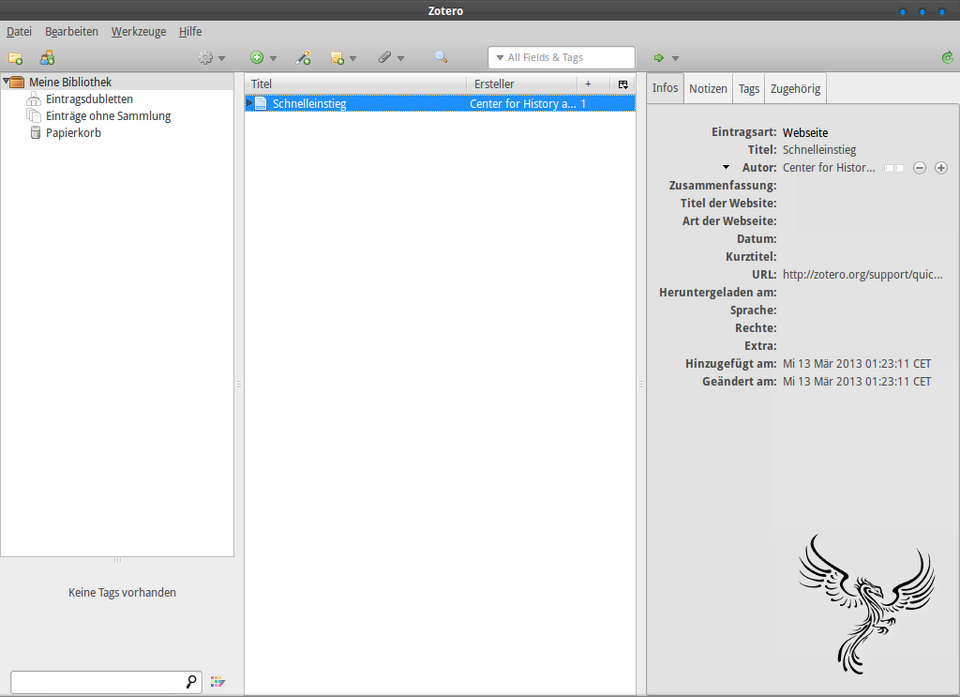The width and height of the screenshot is (960, 697).
Task: Open the Werkzeuge menu
Action: click(138, 31)
